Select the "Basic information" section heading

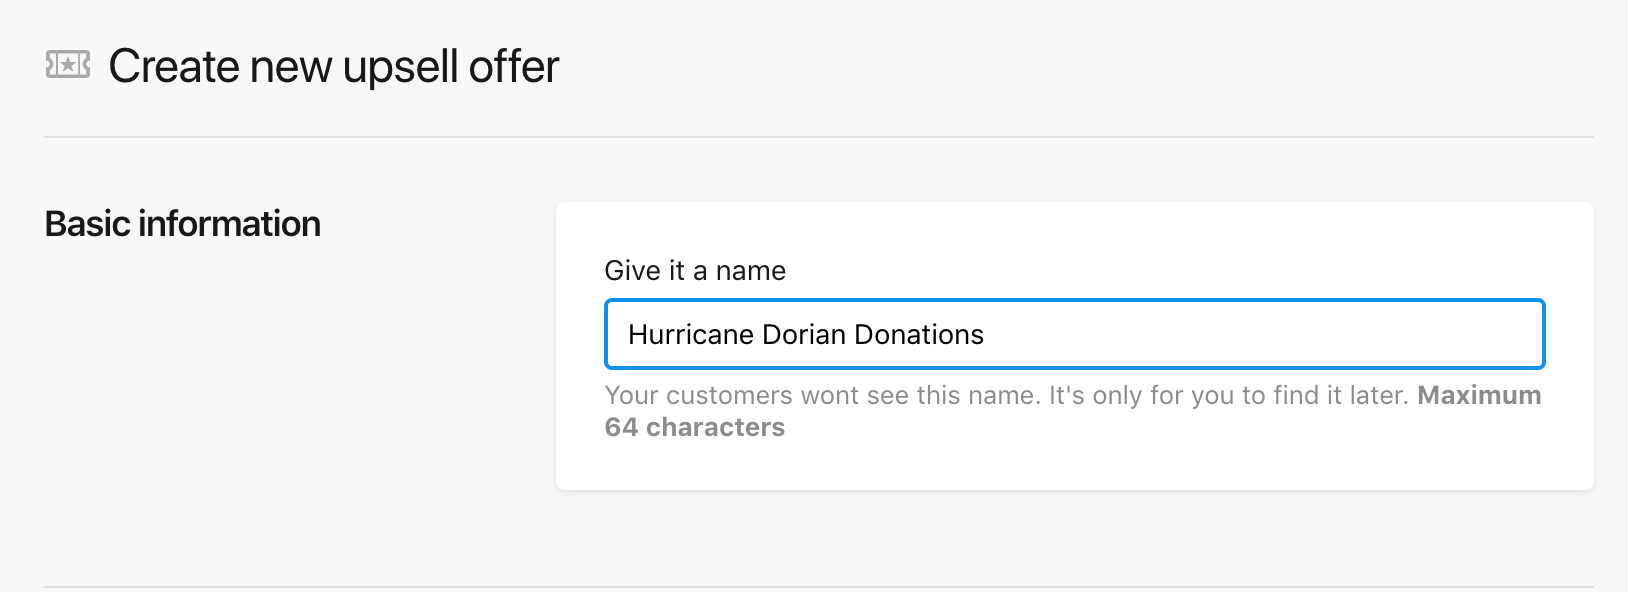(x=183, y=224)
